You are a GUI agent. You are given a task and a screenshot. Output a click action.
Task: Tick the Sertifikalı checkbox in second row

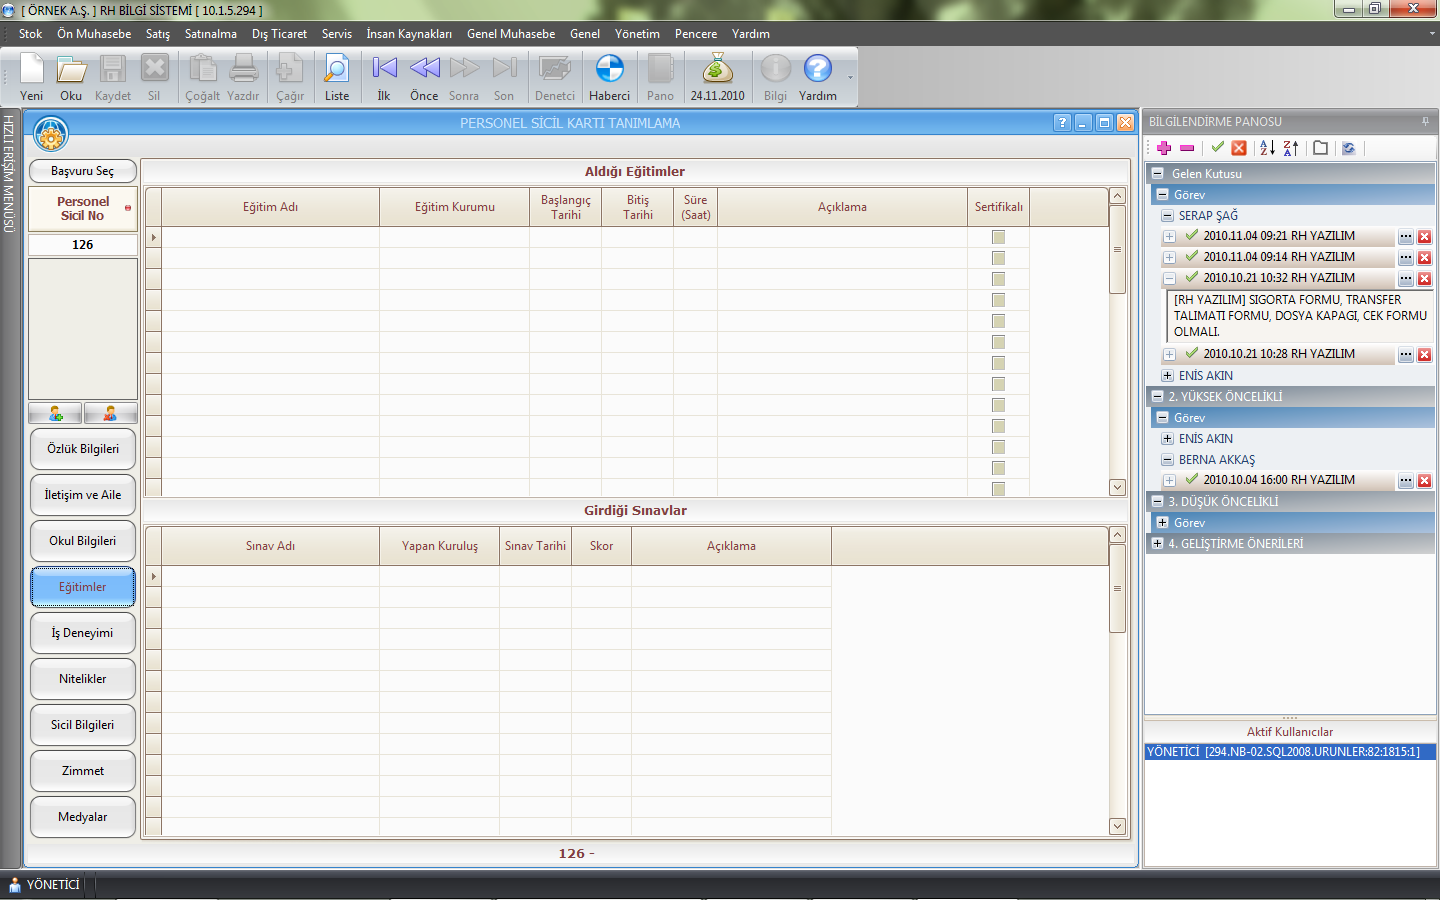[998, 258]
